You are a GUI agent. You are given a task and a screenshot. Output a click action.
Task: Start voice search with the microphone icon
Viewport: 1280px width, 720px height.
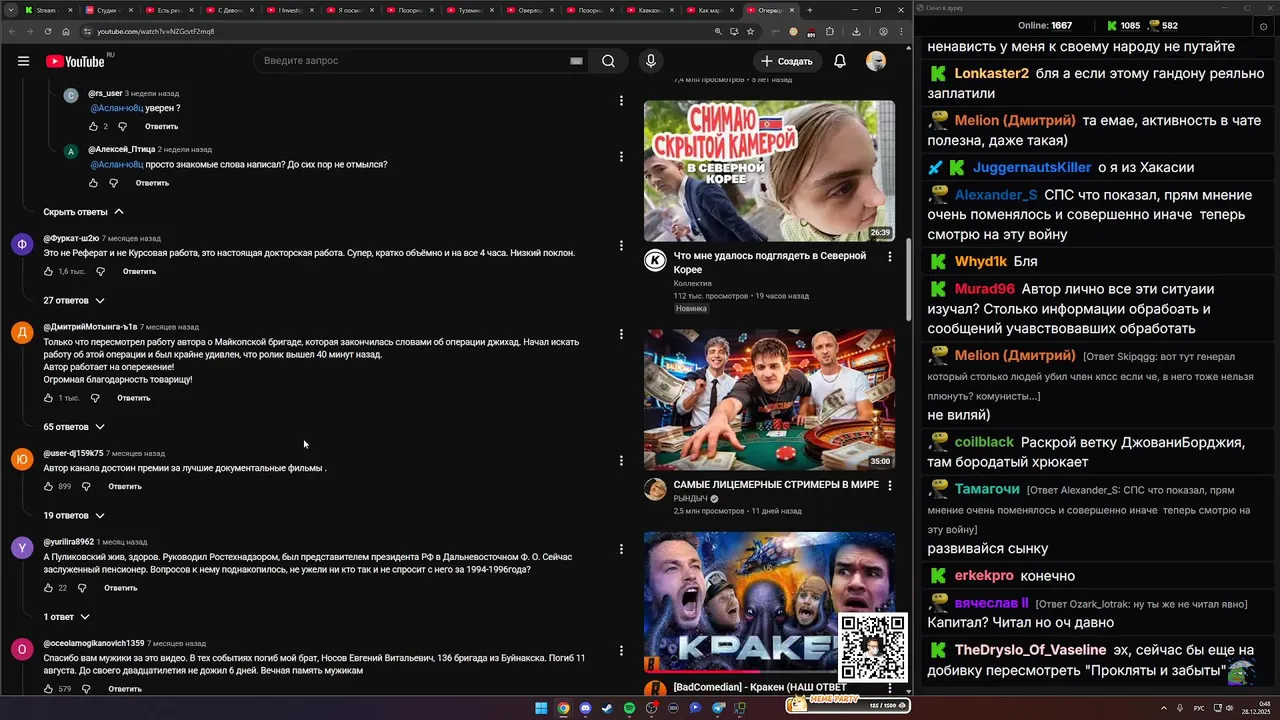[651, 61]
